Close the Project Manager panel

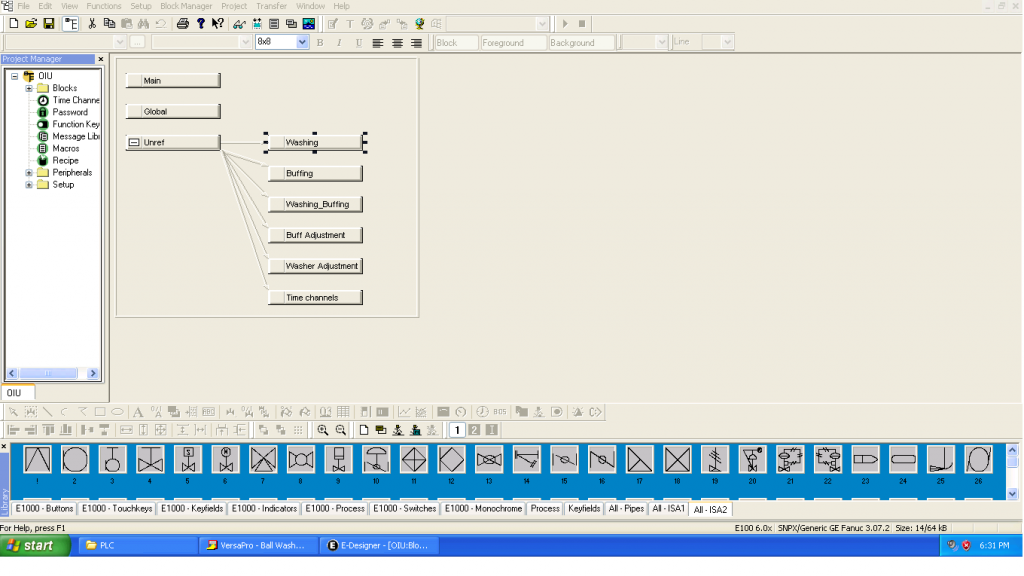click(x=101, y=59)
